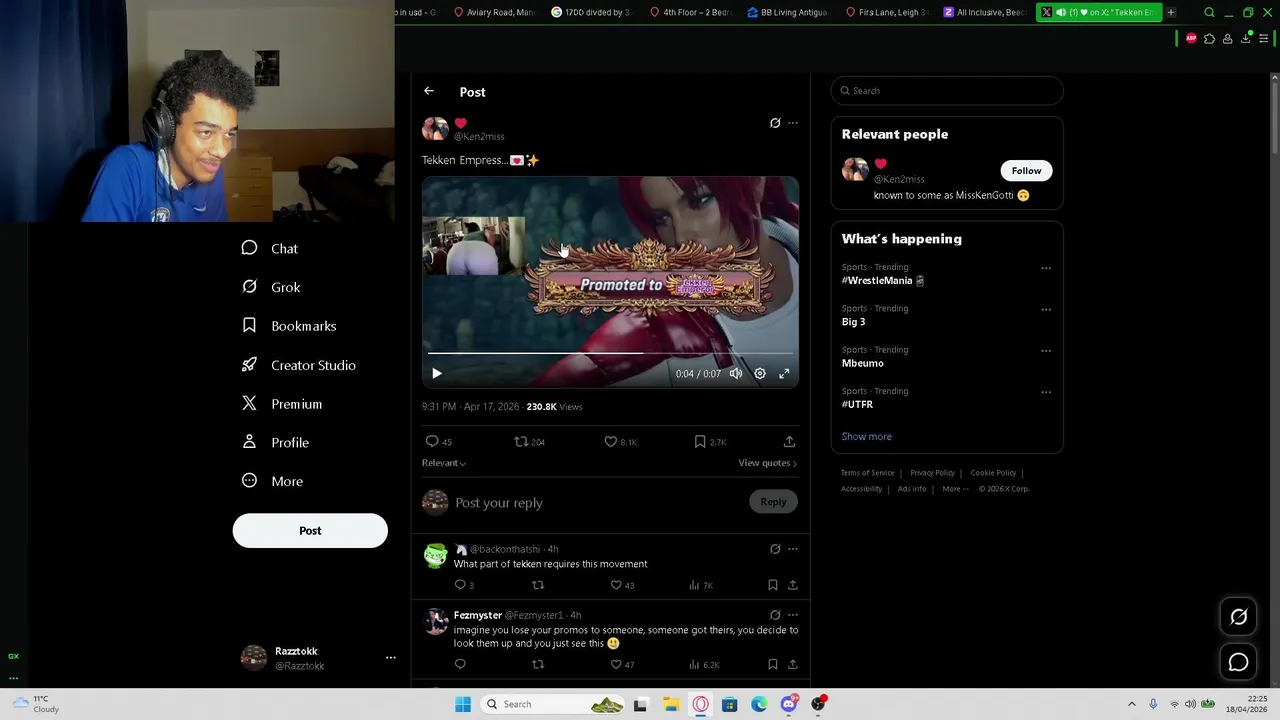Go back using the Post arrow

(429, 91)
